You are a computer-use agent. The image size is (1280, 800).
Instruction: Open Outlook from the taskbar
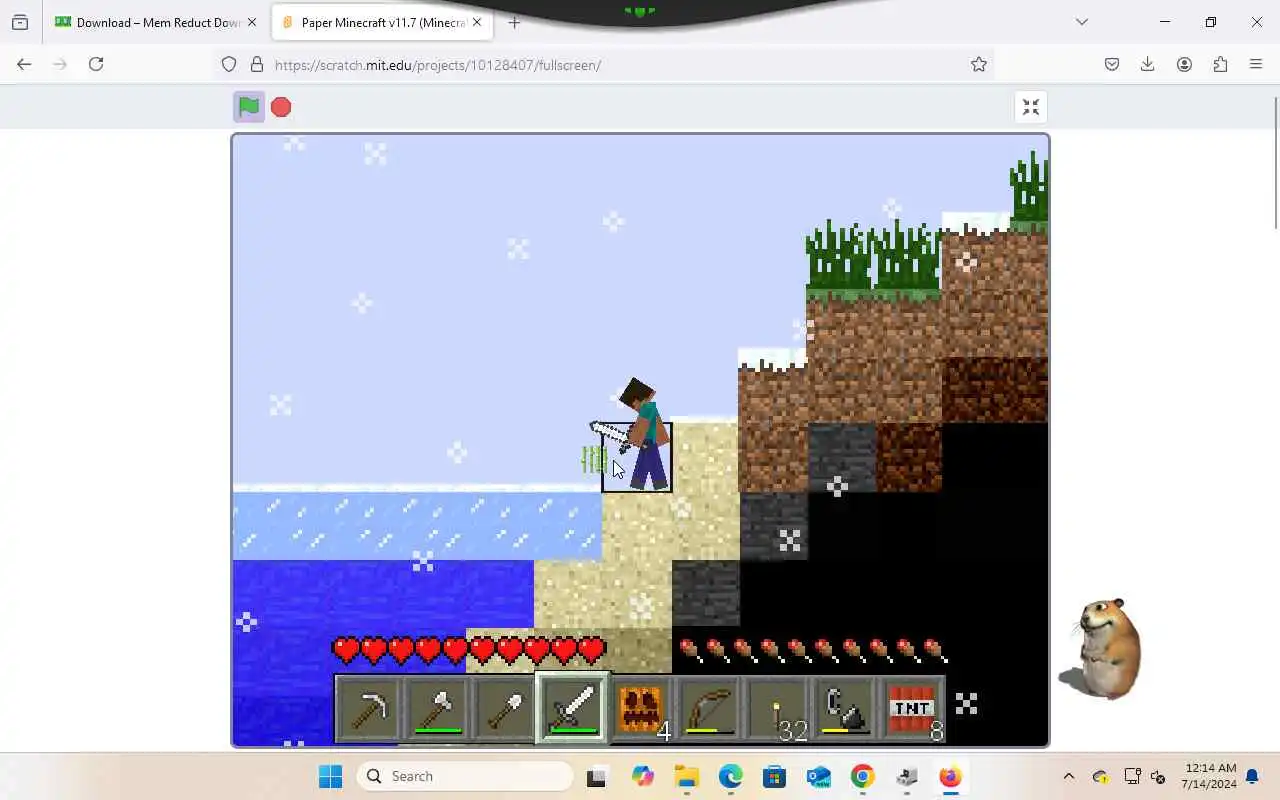pos(819,776)
